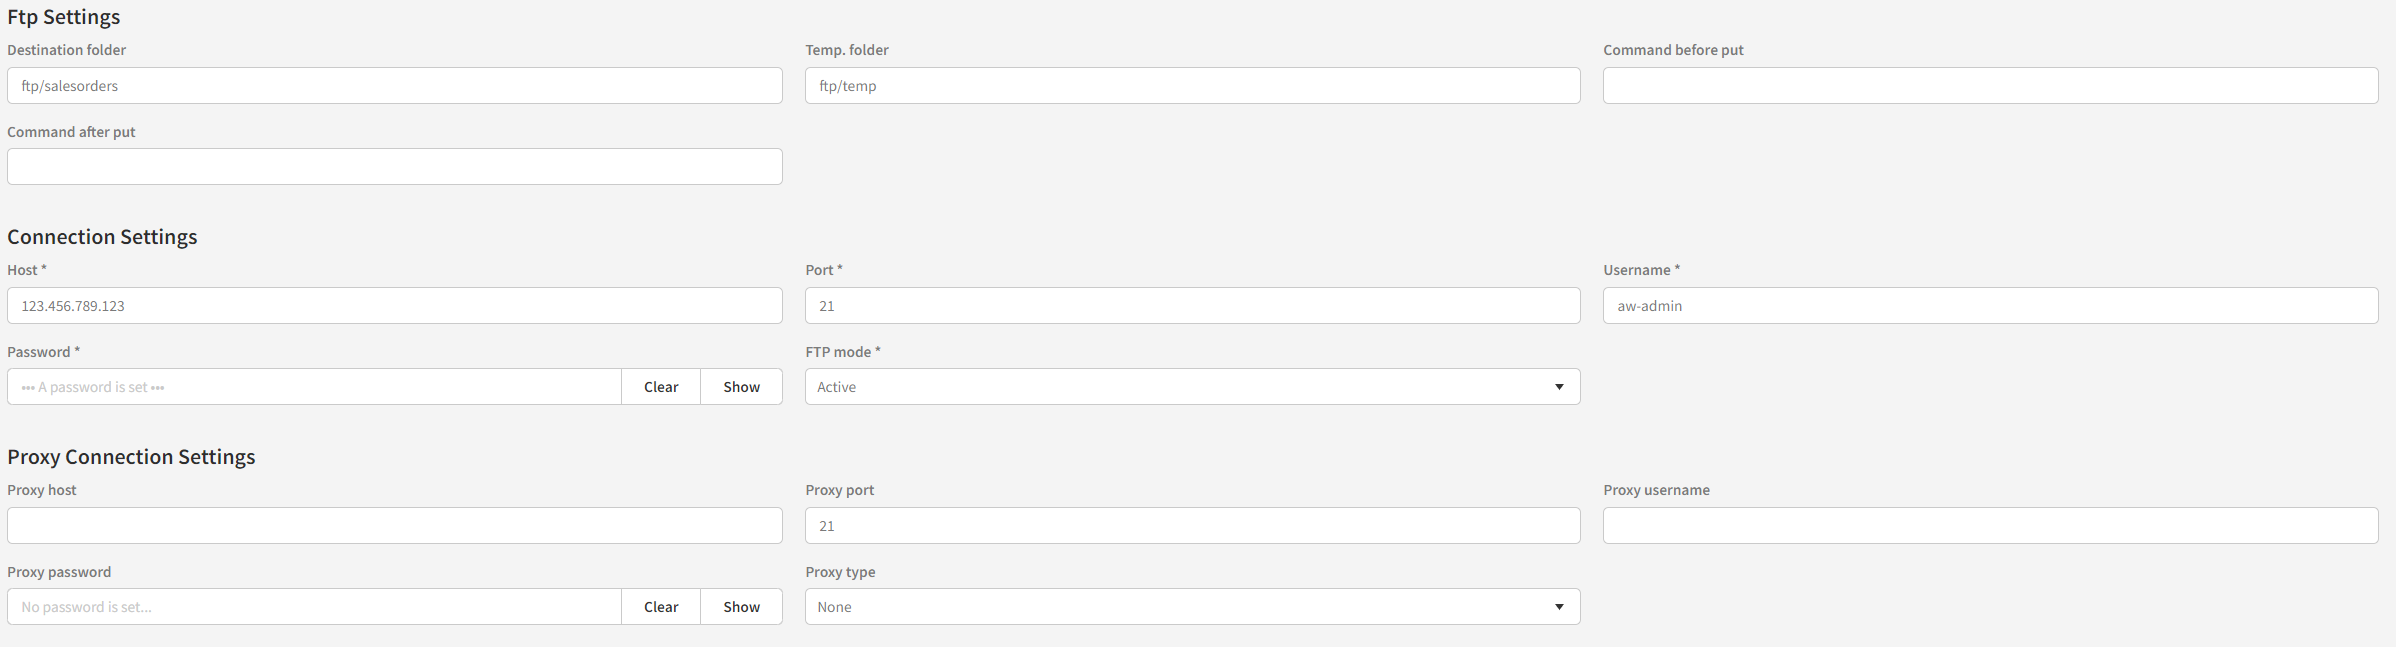2396x647 pixels.
Task: Clear the proxy password
Action: pos(661,607)
